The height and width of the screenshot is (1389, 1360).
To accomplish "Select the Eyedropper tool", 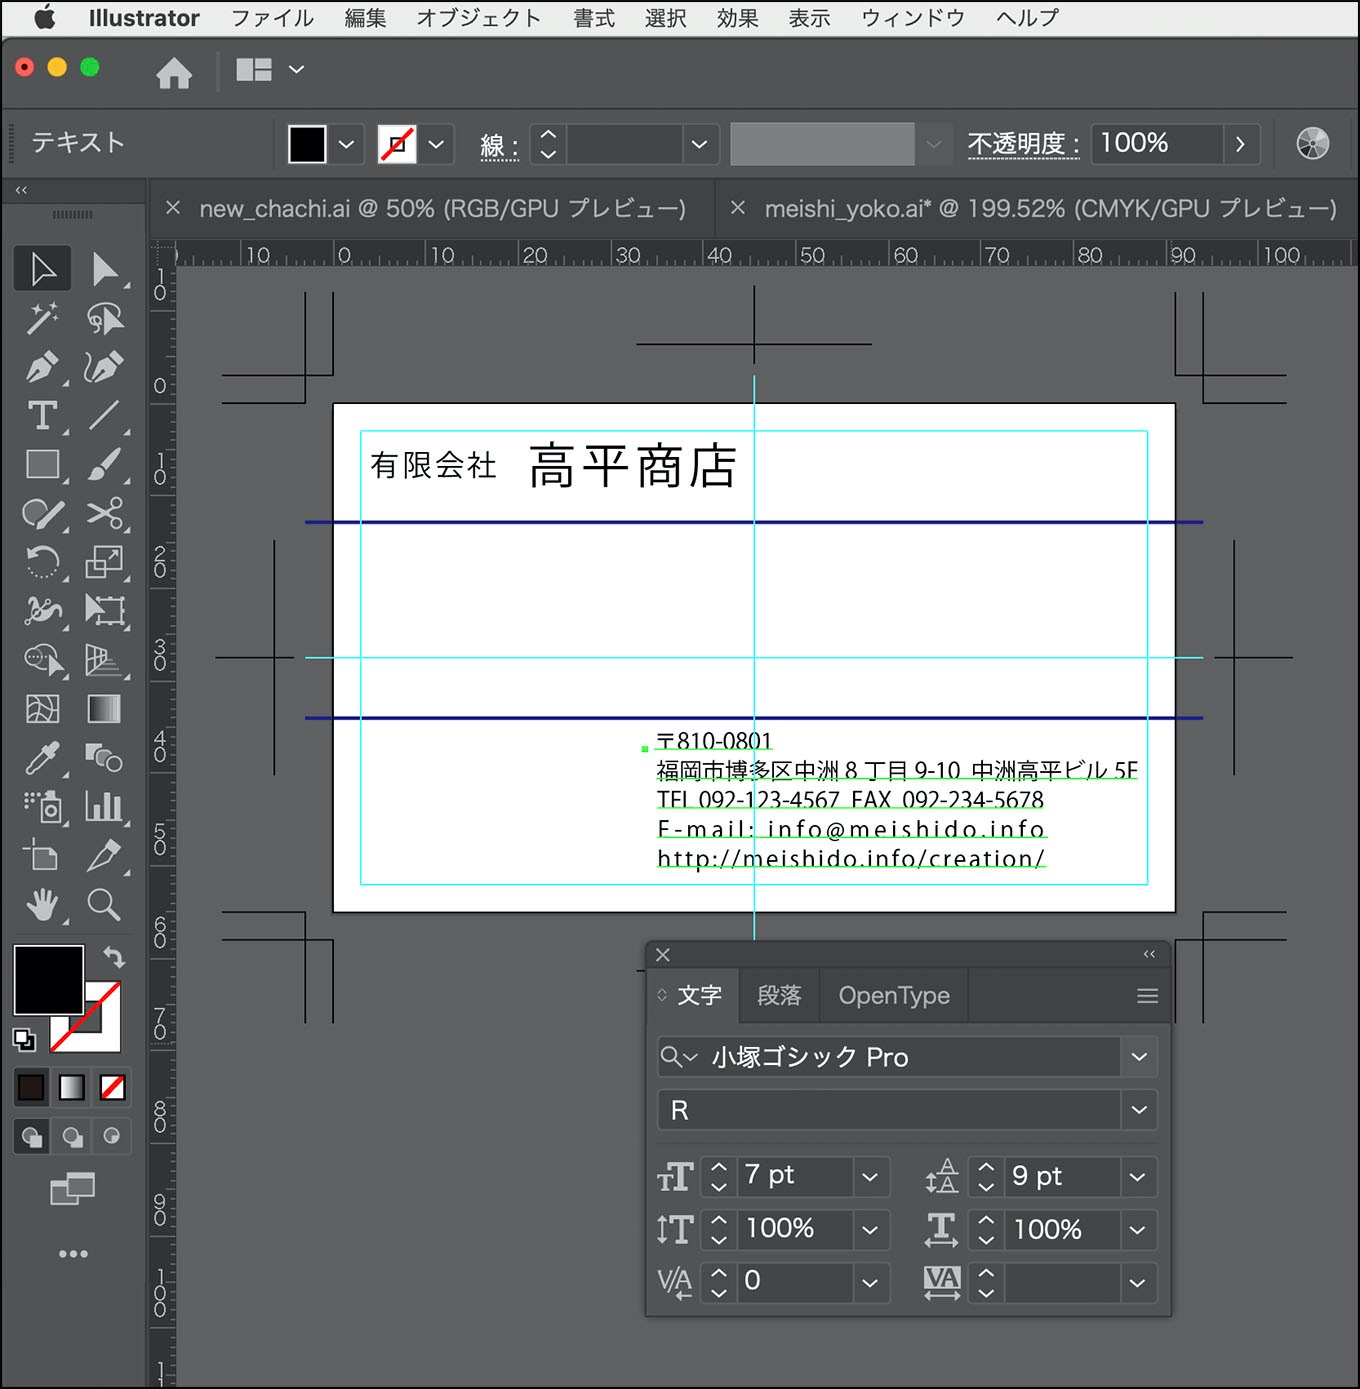I will pyautogui.click(x=42, y=758).
